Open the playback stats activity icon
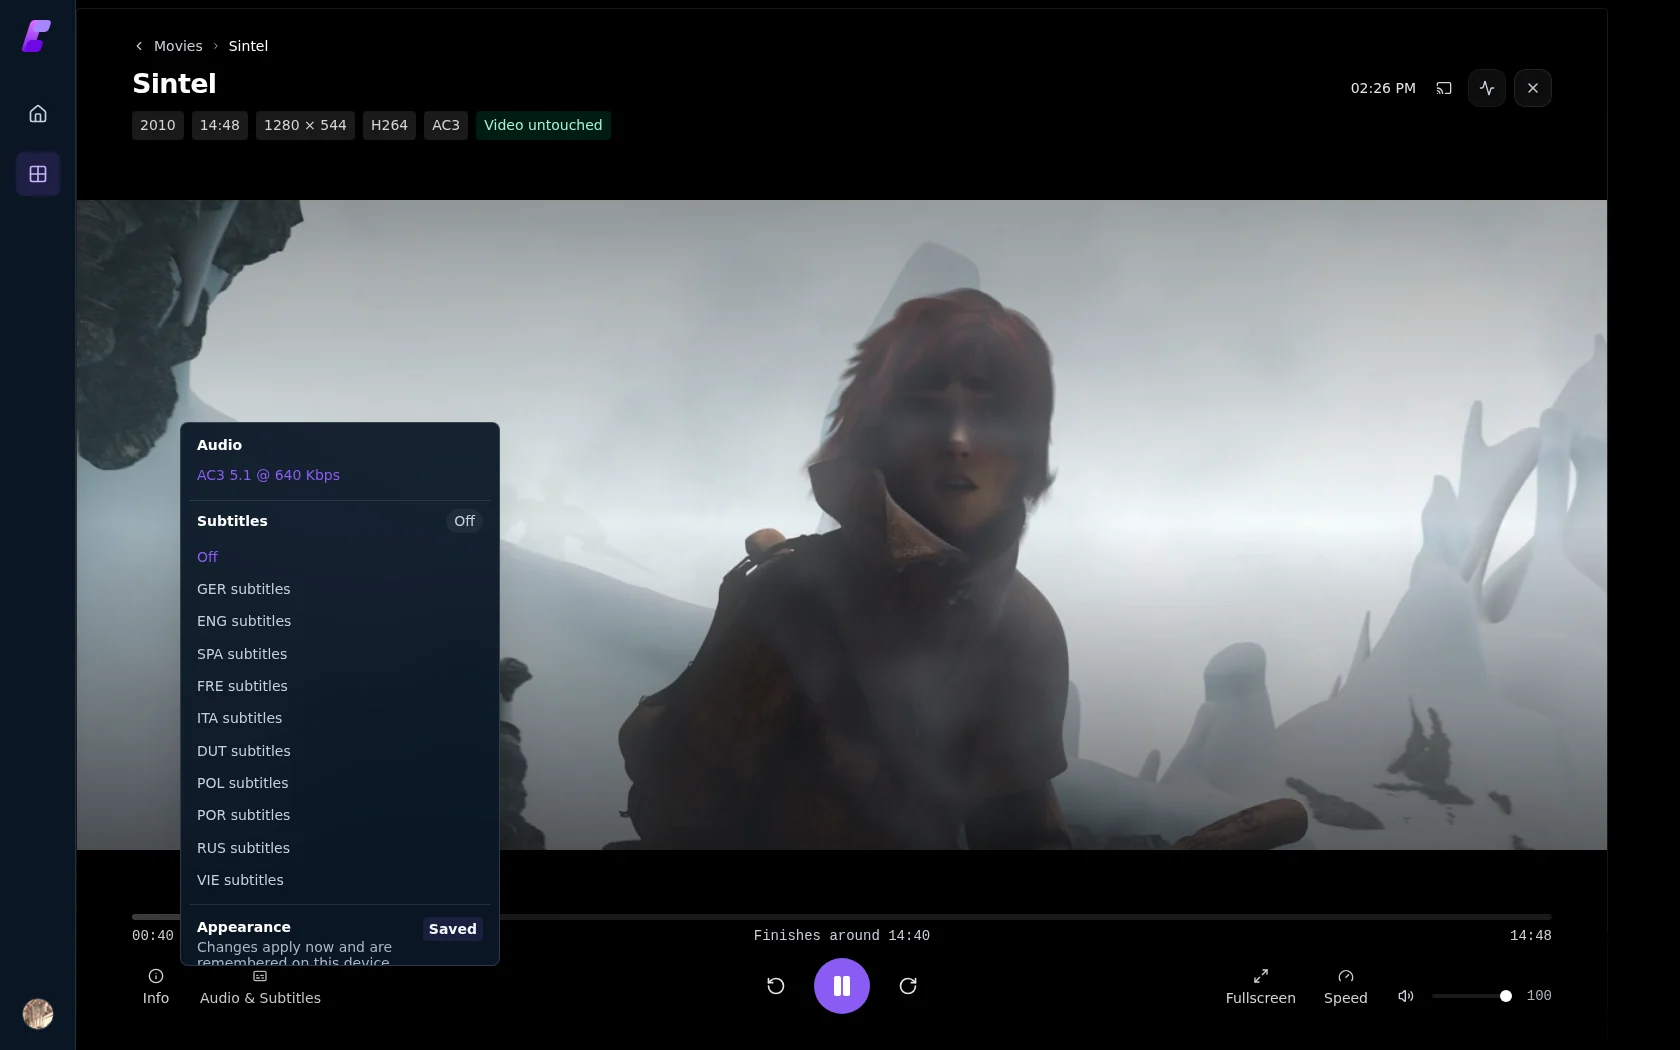 (x=1487, y=88)
